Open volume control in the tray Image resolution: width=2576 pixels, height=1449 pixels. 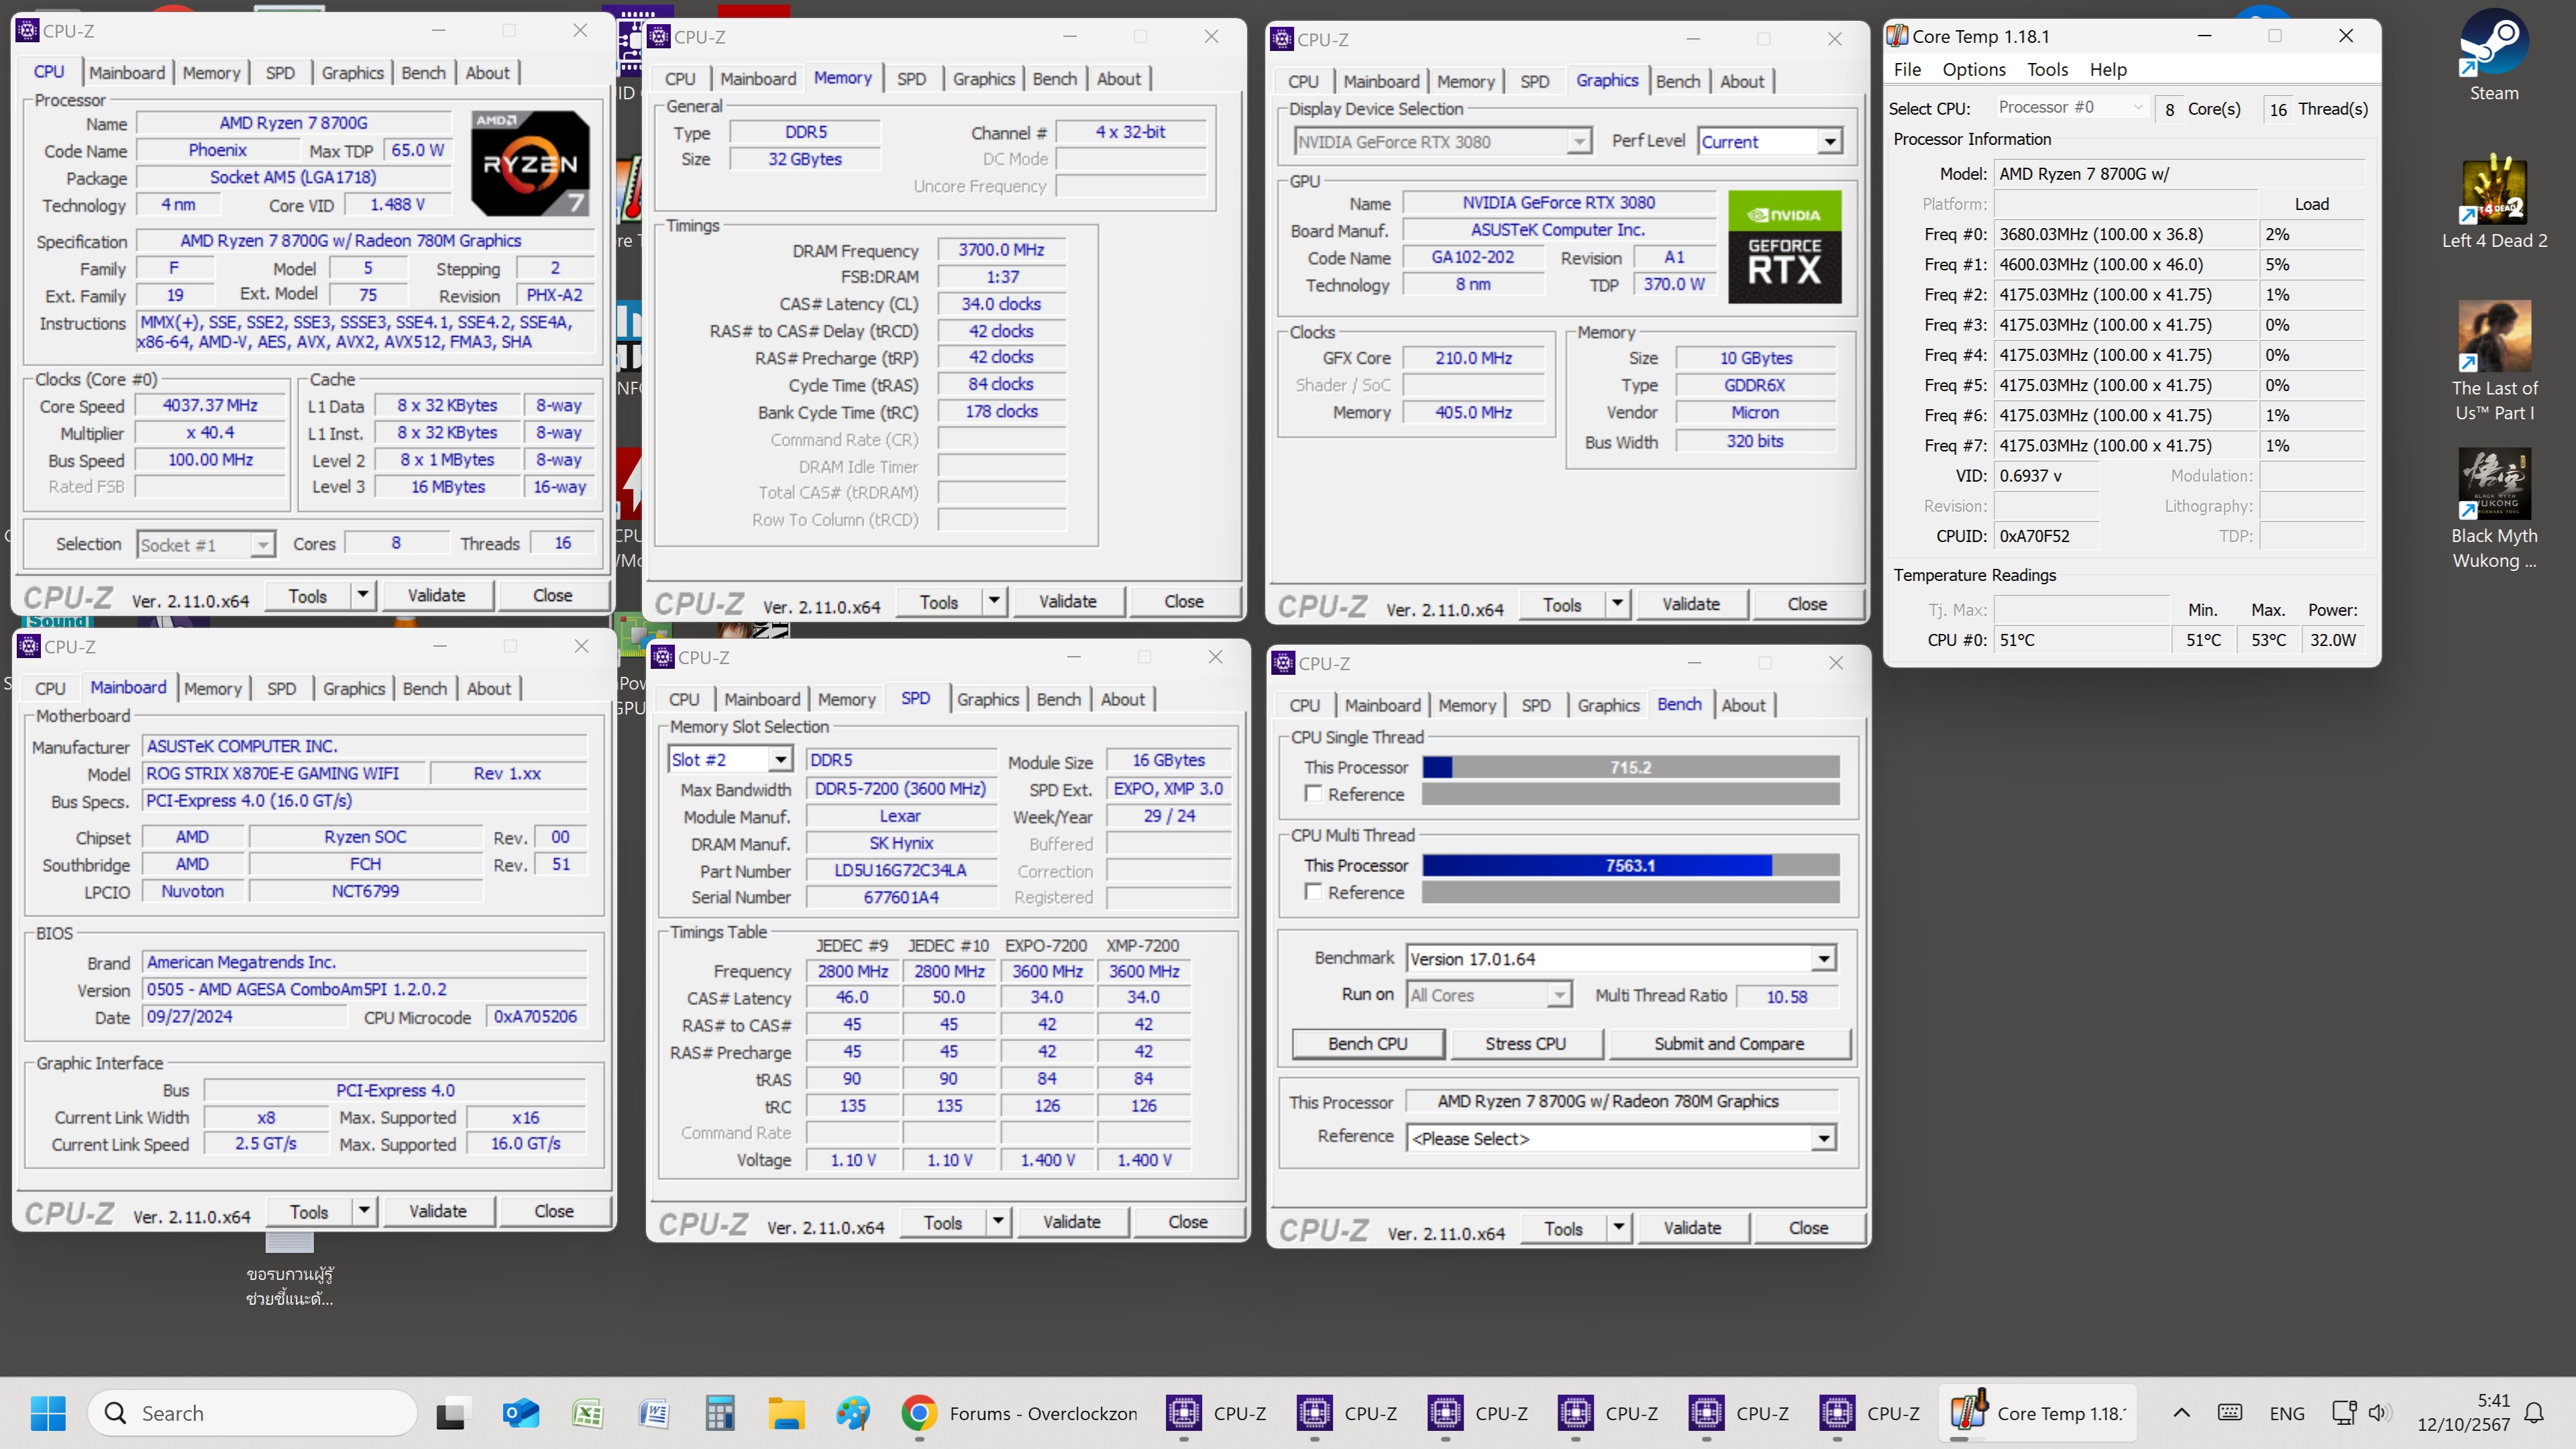2378,1412
